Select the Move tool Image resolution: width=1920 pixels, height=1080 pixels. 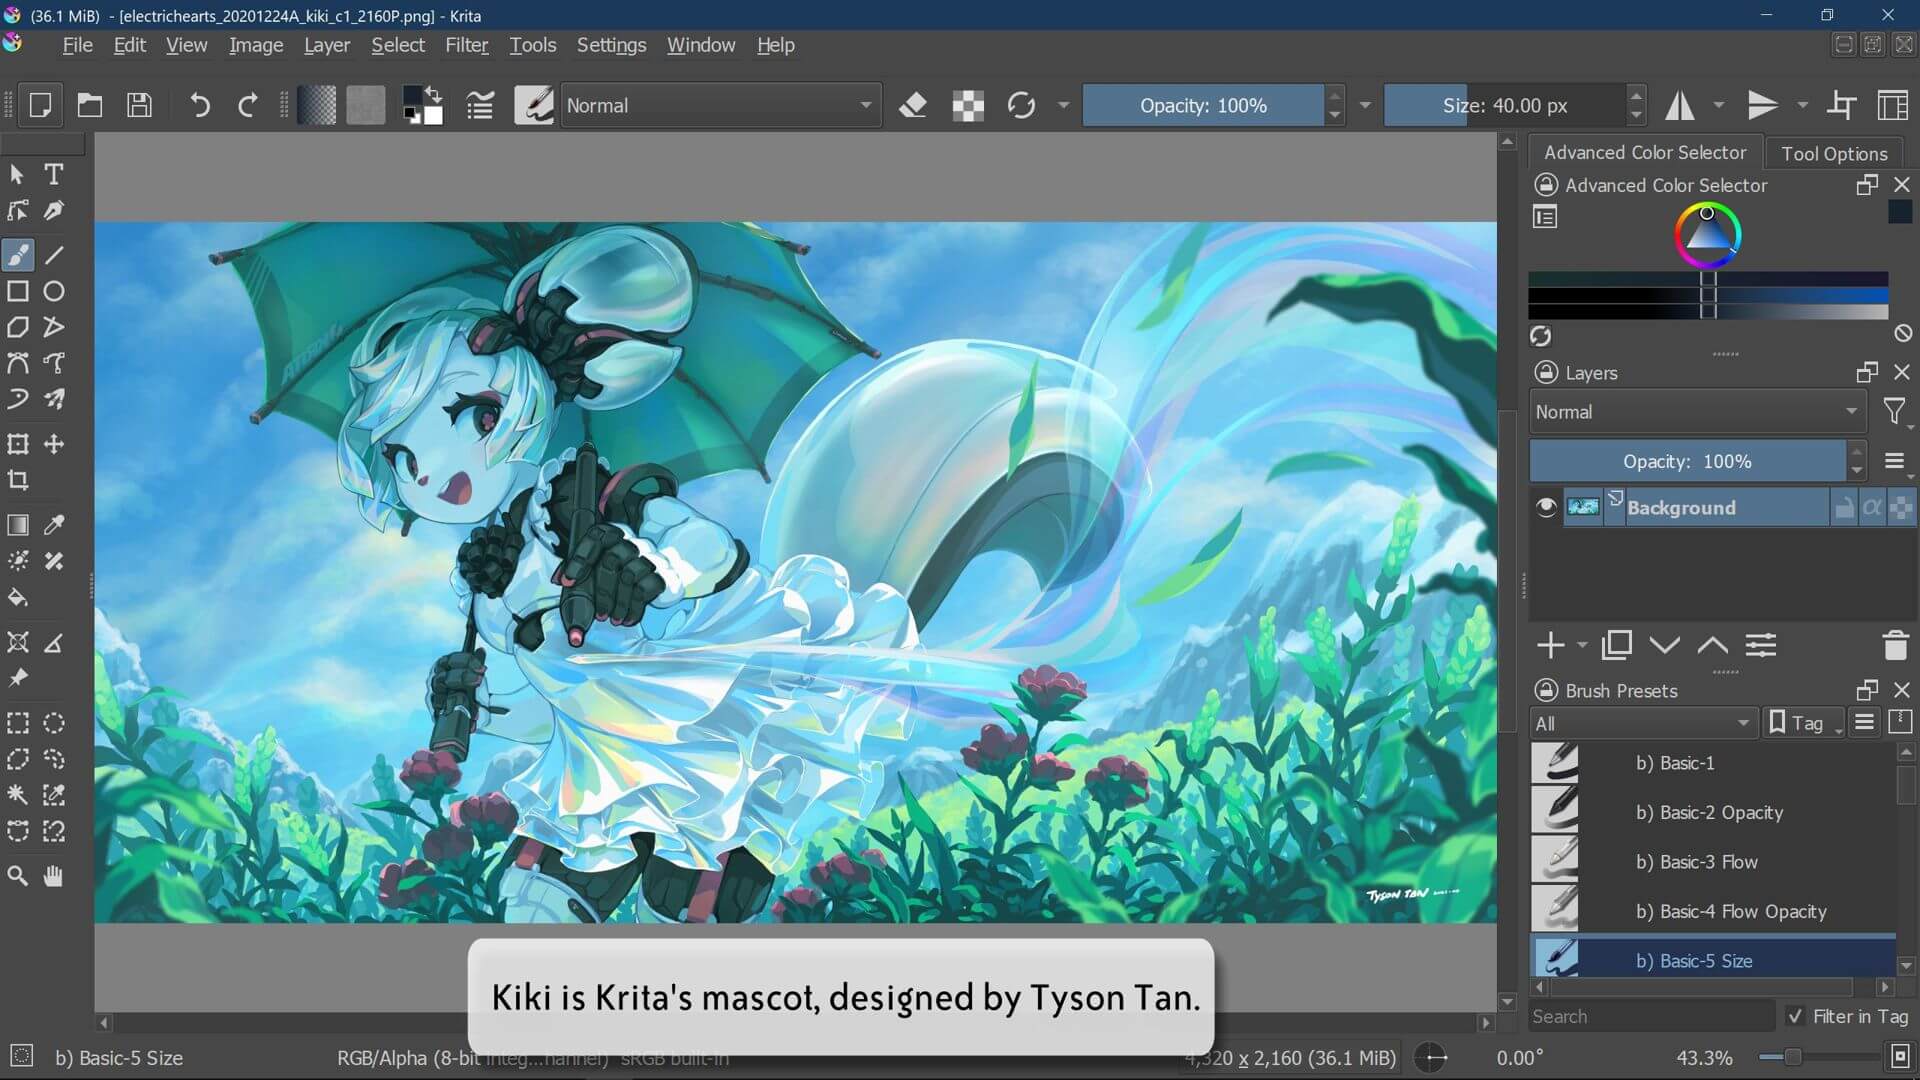55,444
